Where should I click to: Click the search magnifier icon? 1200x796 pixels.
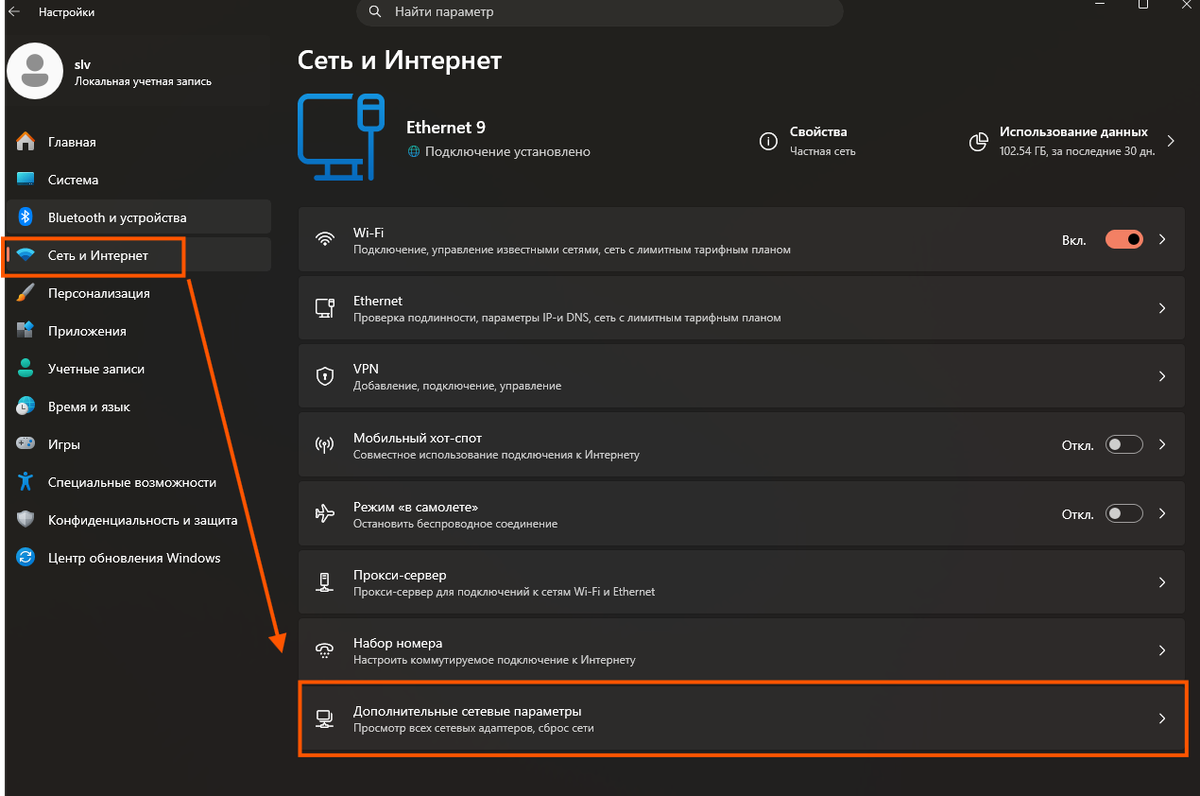tap(375, 12)
